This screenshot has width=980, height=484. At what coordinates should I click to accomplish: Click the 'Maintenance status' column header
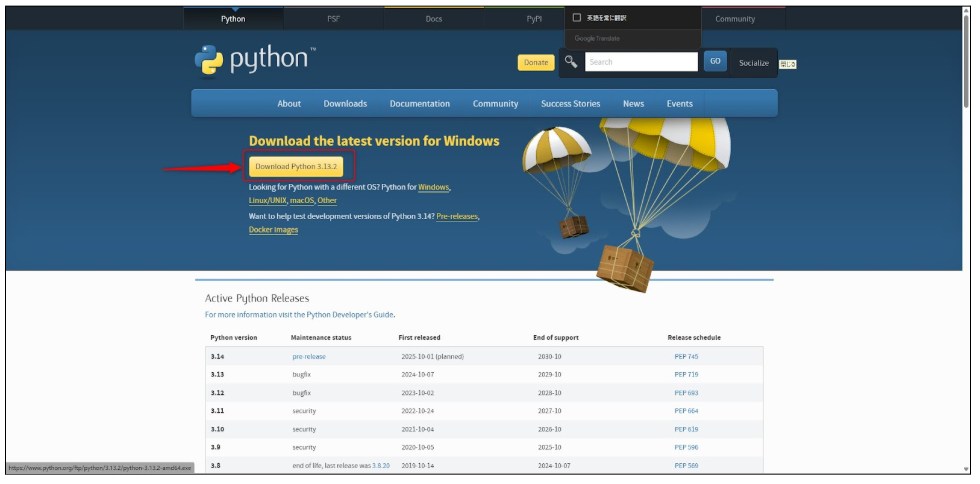pos(321,338)
